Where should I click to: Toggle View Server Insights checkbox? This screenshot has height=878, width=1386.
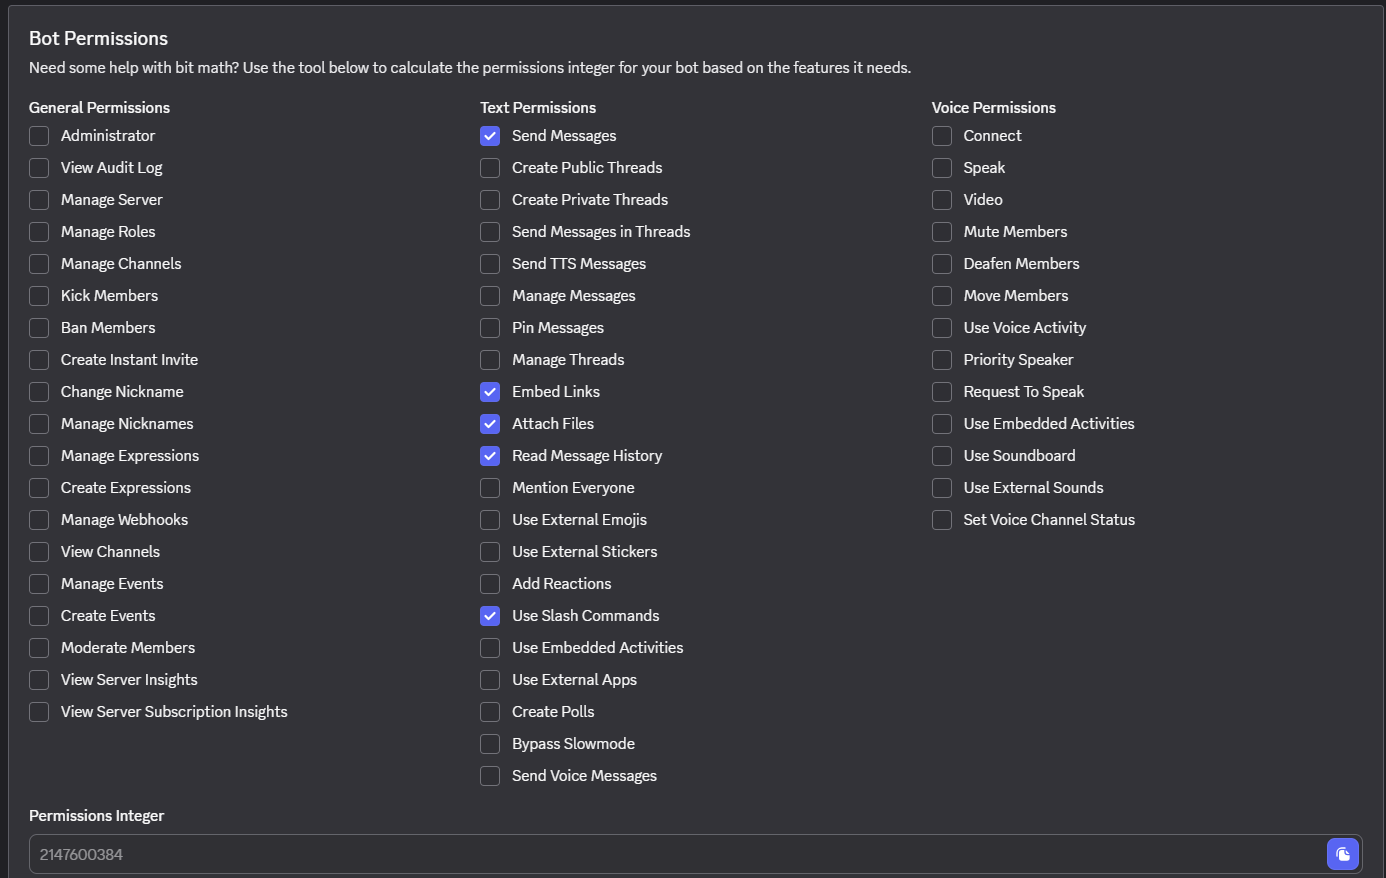(39, 680)
